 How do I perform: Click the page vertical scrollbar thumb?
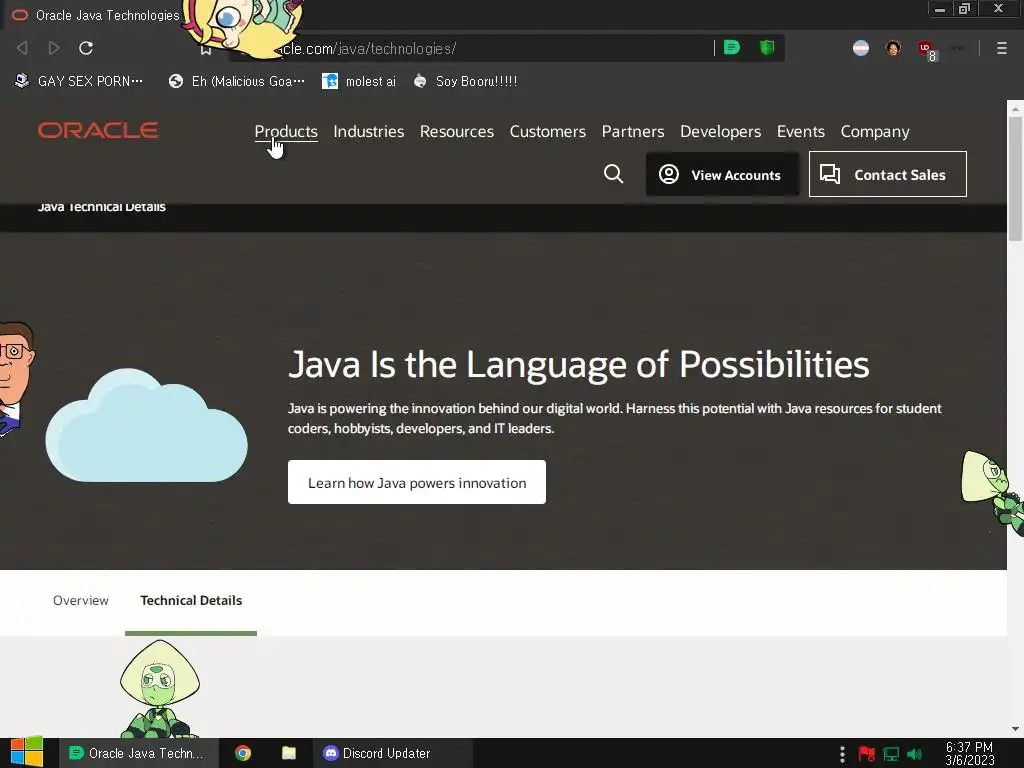click(x=1015, y=180)
